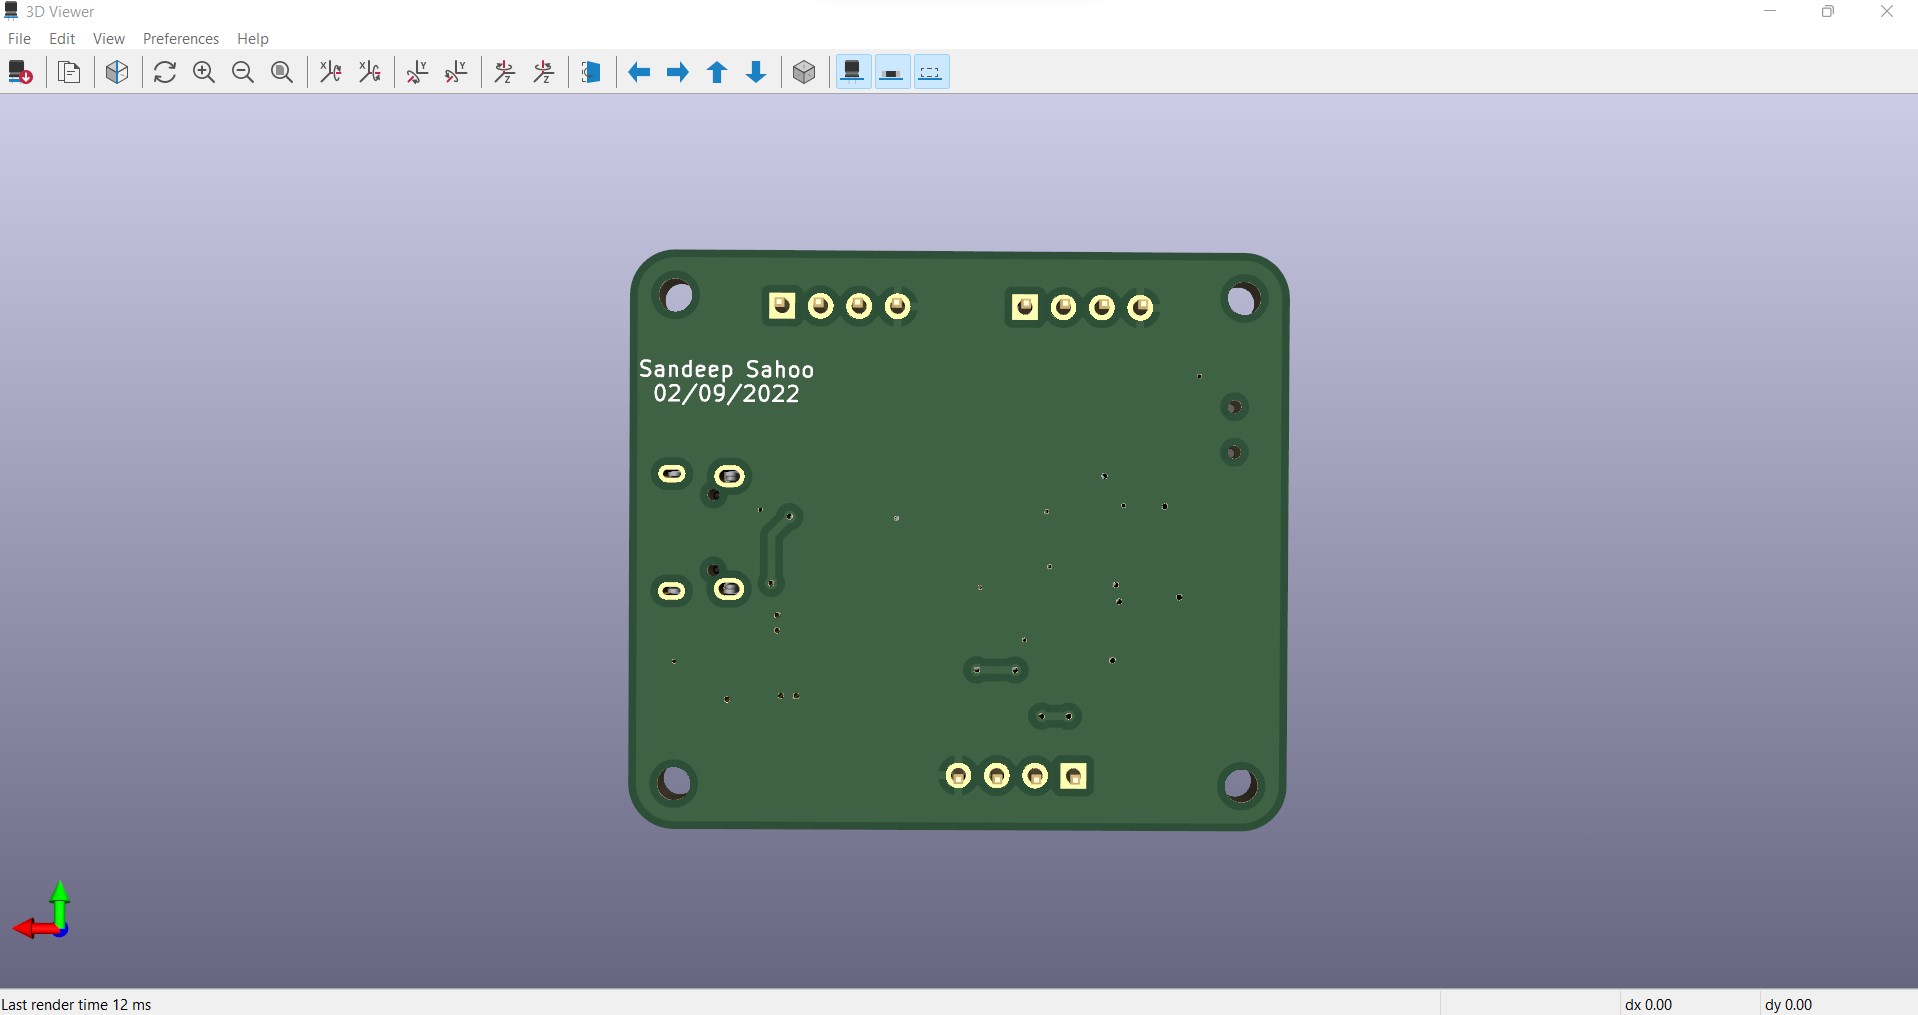Select the zoom out tool

click(242, 72)
